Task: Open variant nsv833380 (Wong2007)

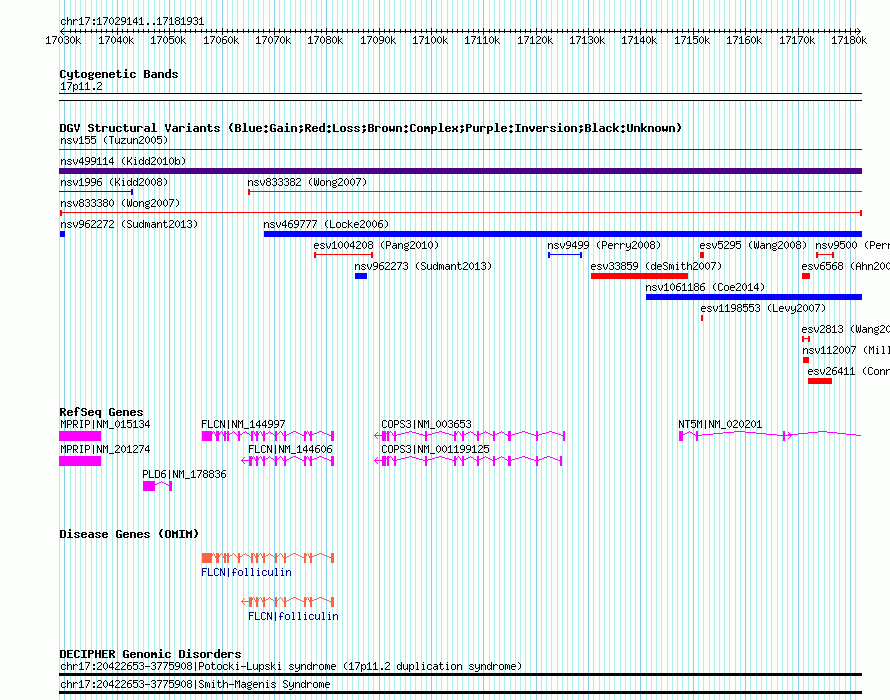Action: 120,203
